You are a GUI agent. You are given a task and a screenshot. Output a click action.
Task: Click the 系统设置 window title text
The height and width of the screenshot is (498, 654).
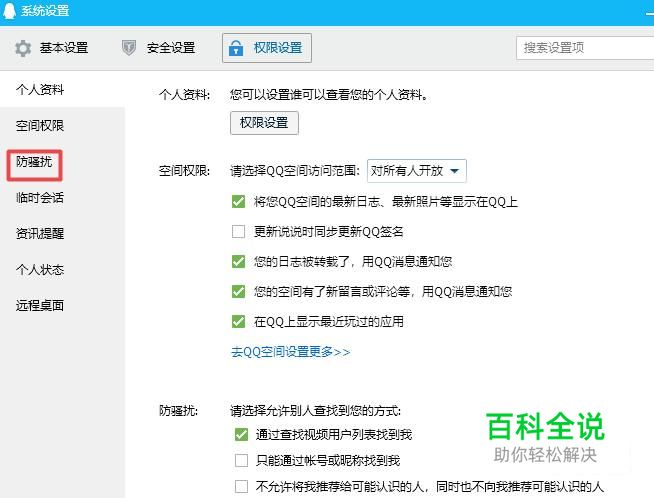[x=45, y=10]
